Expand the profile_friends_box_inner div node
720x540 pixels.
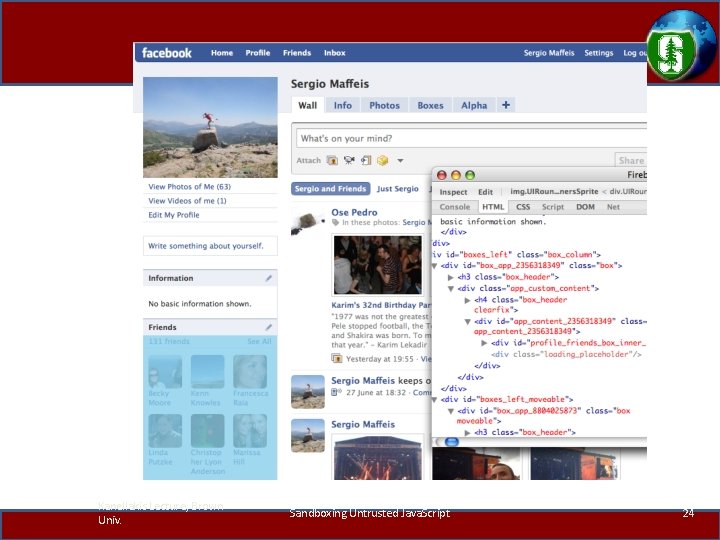click(484, 343)
